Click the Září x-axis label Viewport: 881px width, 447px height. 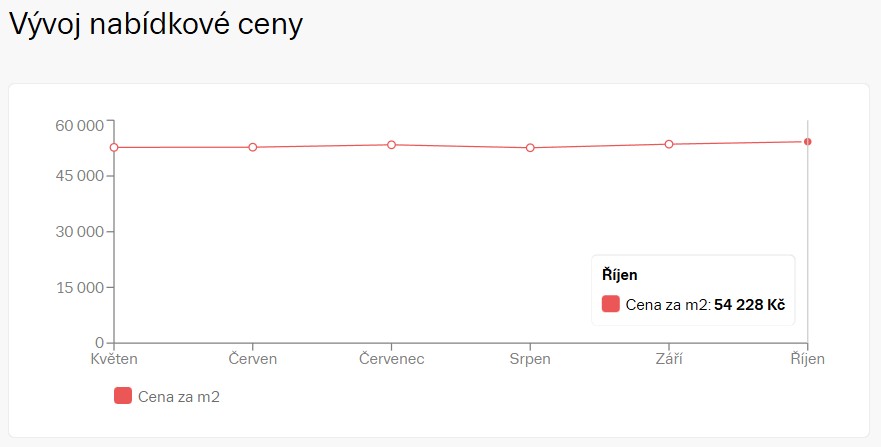pos(669,359)
